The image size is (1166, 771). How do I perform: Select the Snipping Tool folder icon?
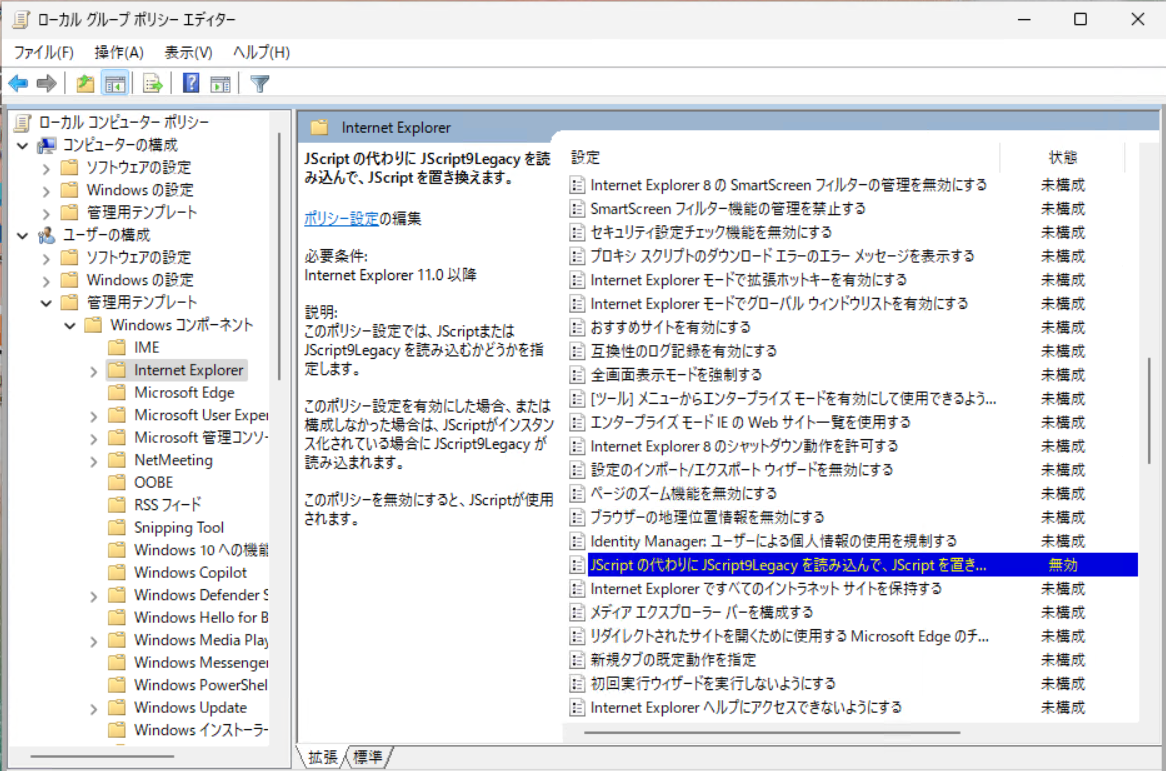[x=117, y=527]
